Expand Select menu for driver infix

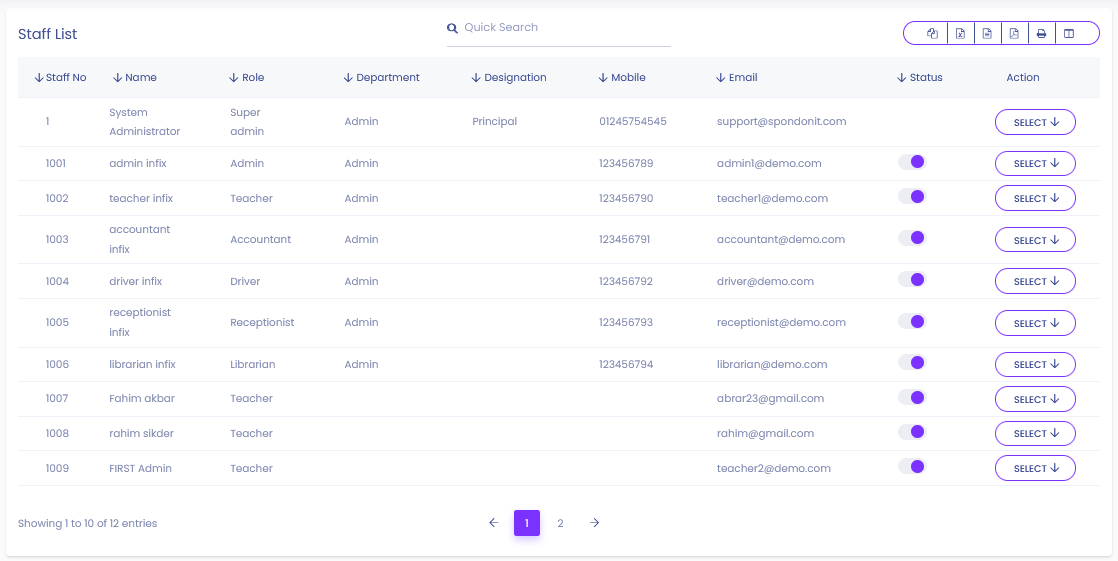coord(1035,281)
